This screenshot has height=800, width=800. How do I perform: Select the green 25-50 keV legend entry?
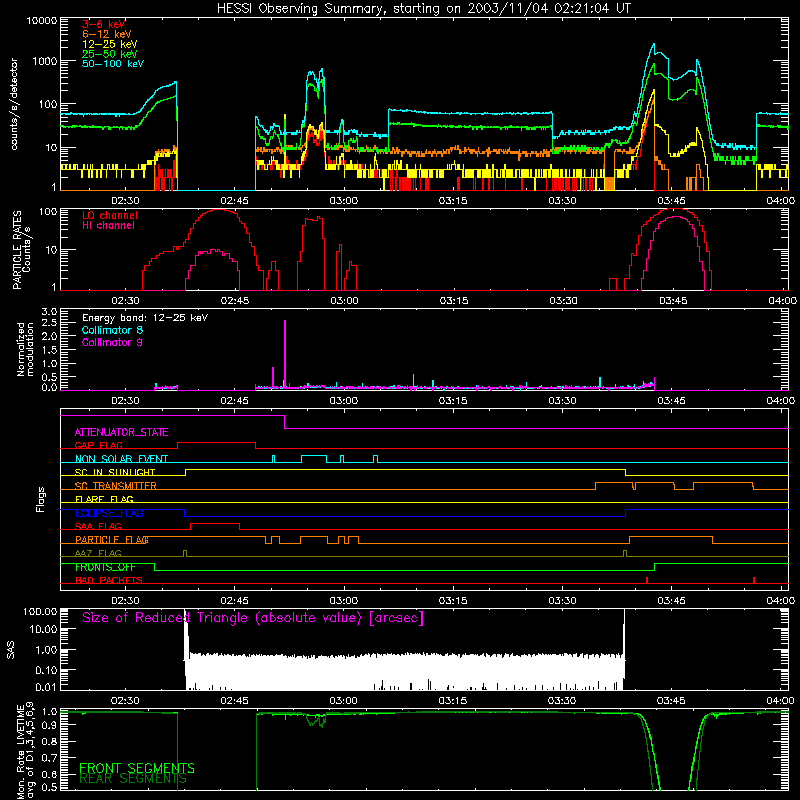pos(109,54)
